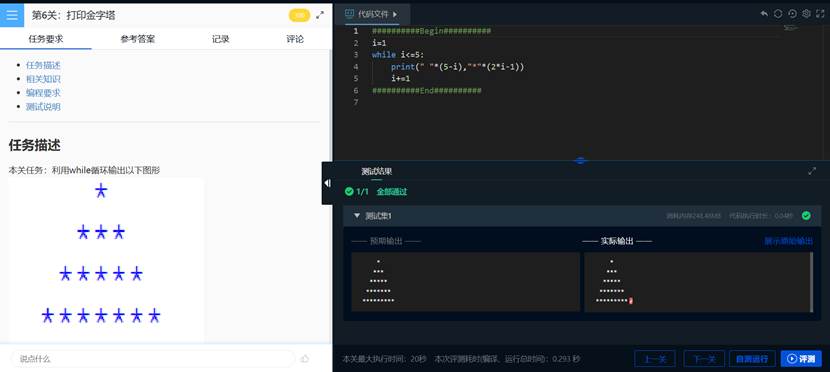Toggle fullscreen mode for the code editor
Screen dimensions: 830x372
click(x=820, y=14)
